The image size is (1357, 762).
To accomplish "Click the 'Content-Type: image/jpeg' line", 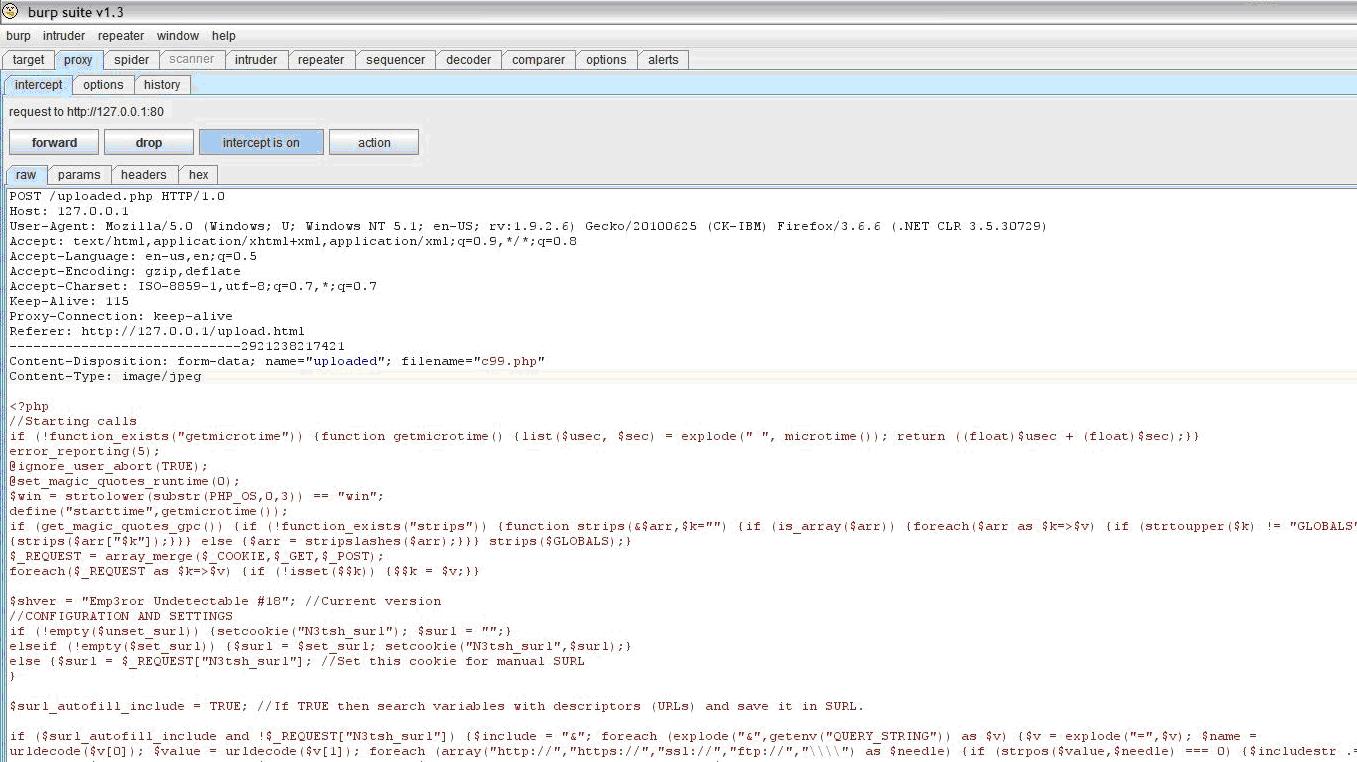I will (105, 376).
